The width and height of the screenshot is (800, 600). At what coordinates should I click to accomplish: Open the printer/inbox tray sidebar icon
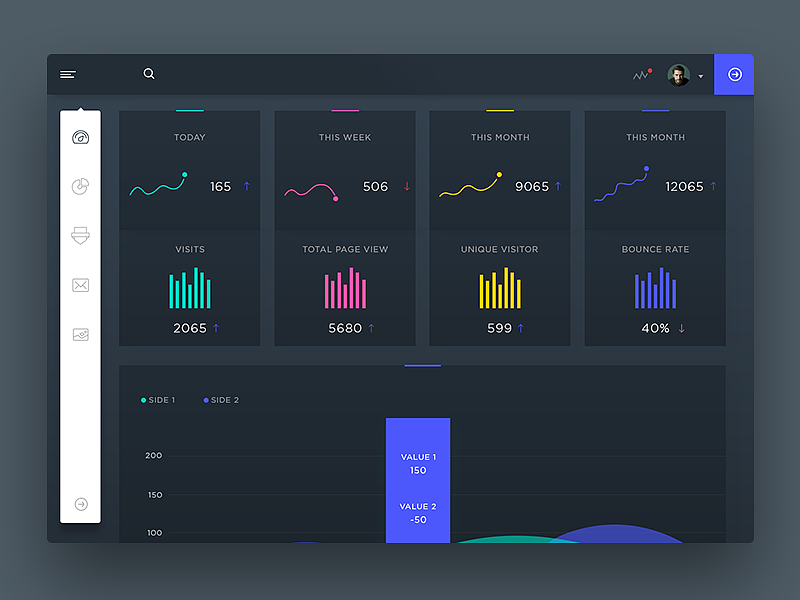coord(80,235)
